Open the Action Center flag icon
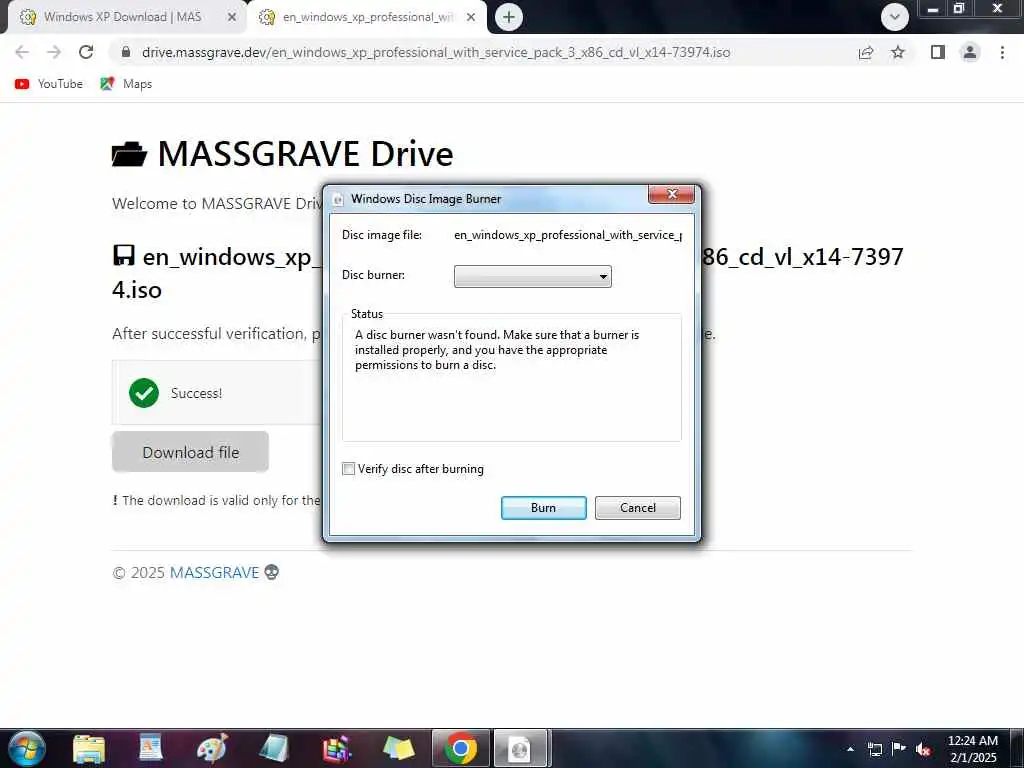The width and height of the screenshot is (1024, 768). [x=899, y=748]
